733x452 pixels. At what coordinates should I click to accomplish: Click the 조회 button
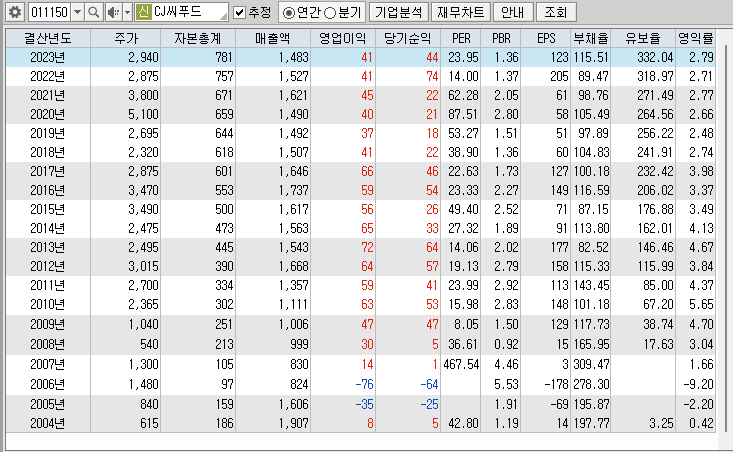coord(556,12)
